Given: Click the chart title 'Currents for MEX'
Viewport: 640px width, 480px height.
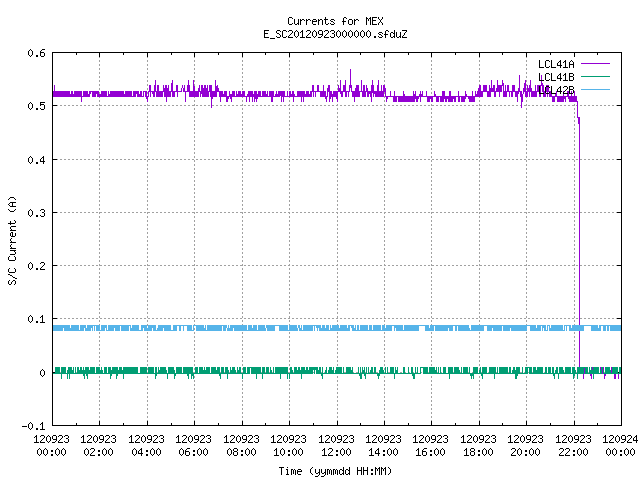Looking at the screenshot, I should (335, 21).
